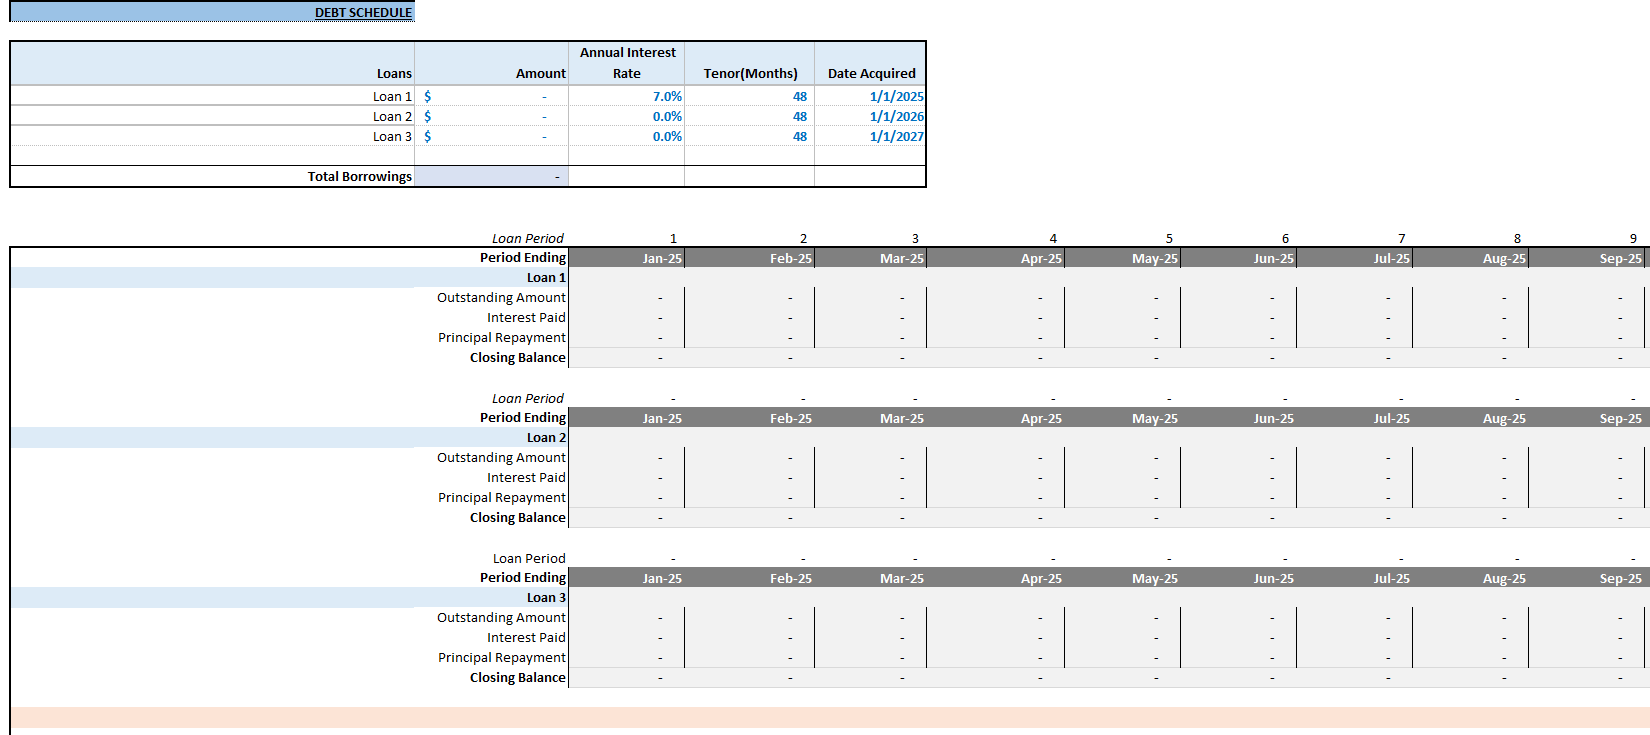Select the Loan 1 label in loans table
Image resolution: width=1650 pixels, height=735 pixels.
pyautogui.click(x=212, y=96)
